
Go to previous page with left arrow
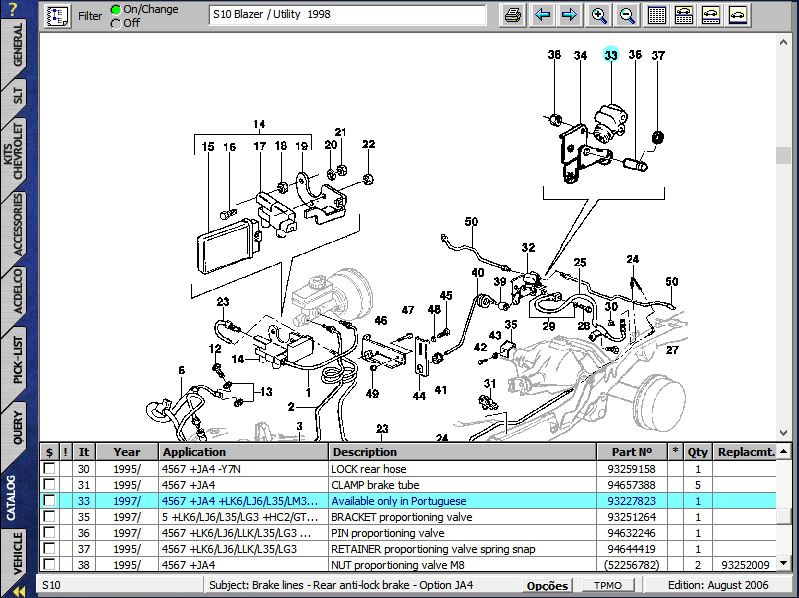click(542, 15)
